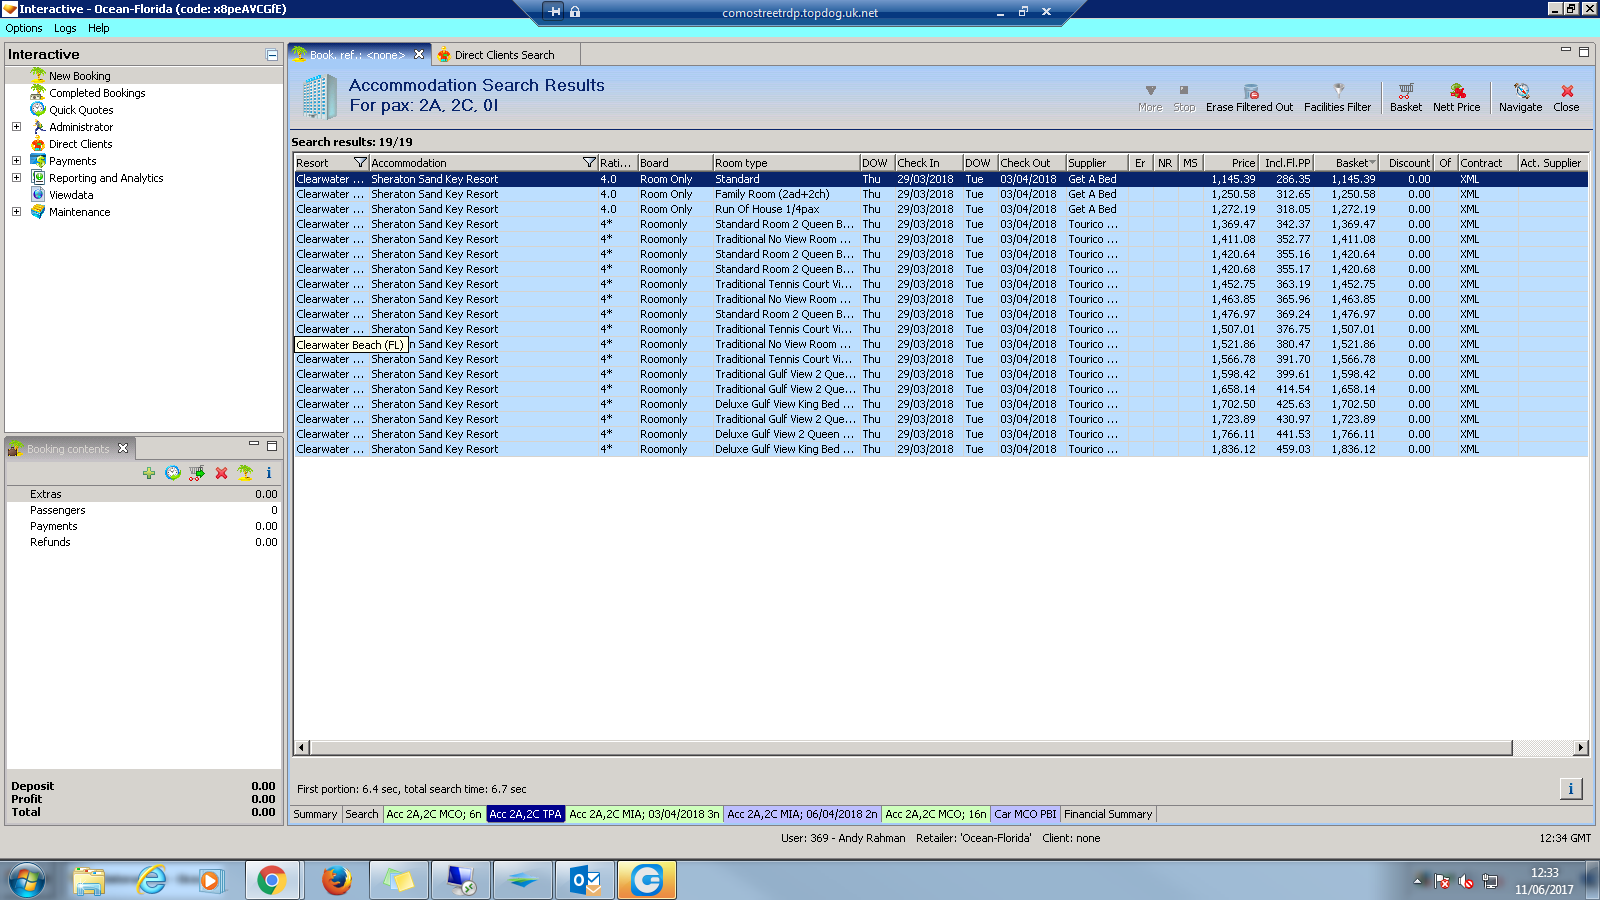Click the info button beside the search time
1600x900 pixels.
click(1571, 789)
